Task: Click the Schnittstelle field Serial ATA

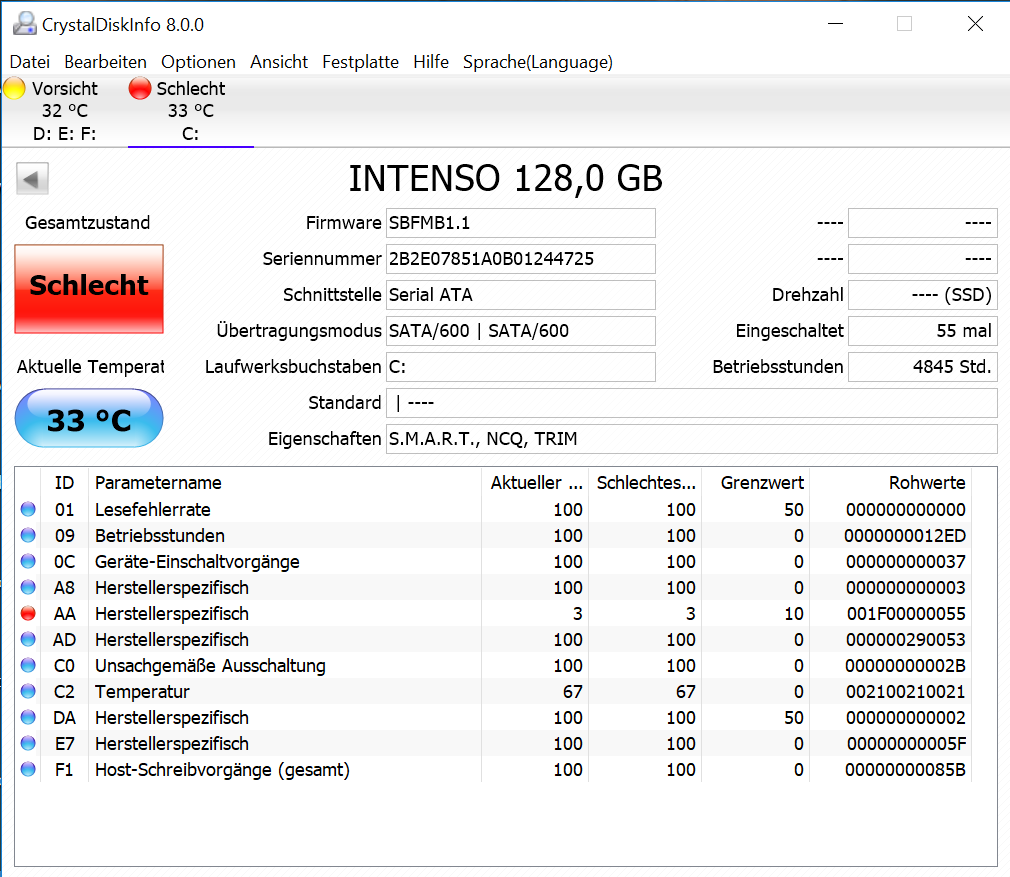Action: 520,295
